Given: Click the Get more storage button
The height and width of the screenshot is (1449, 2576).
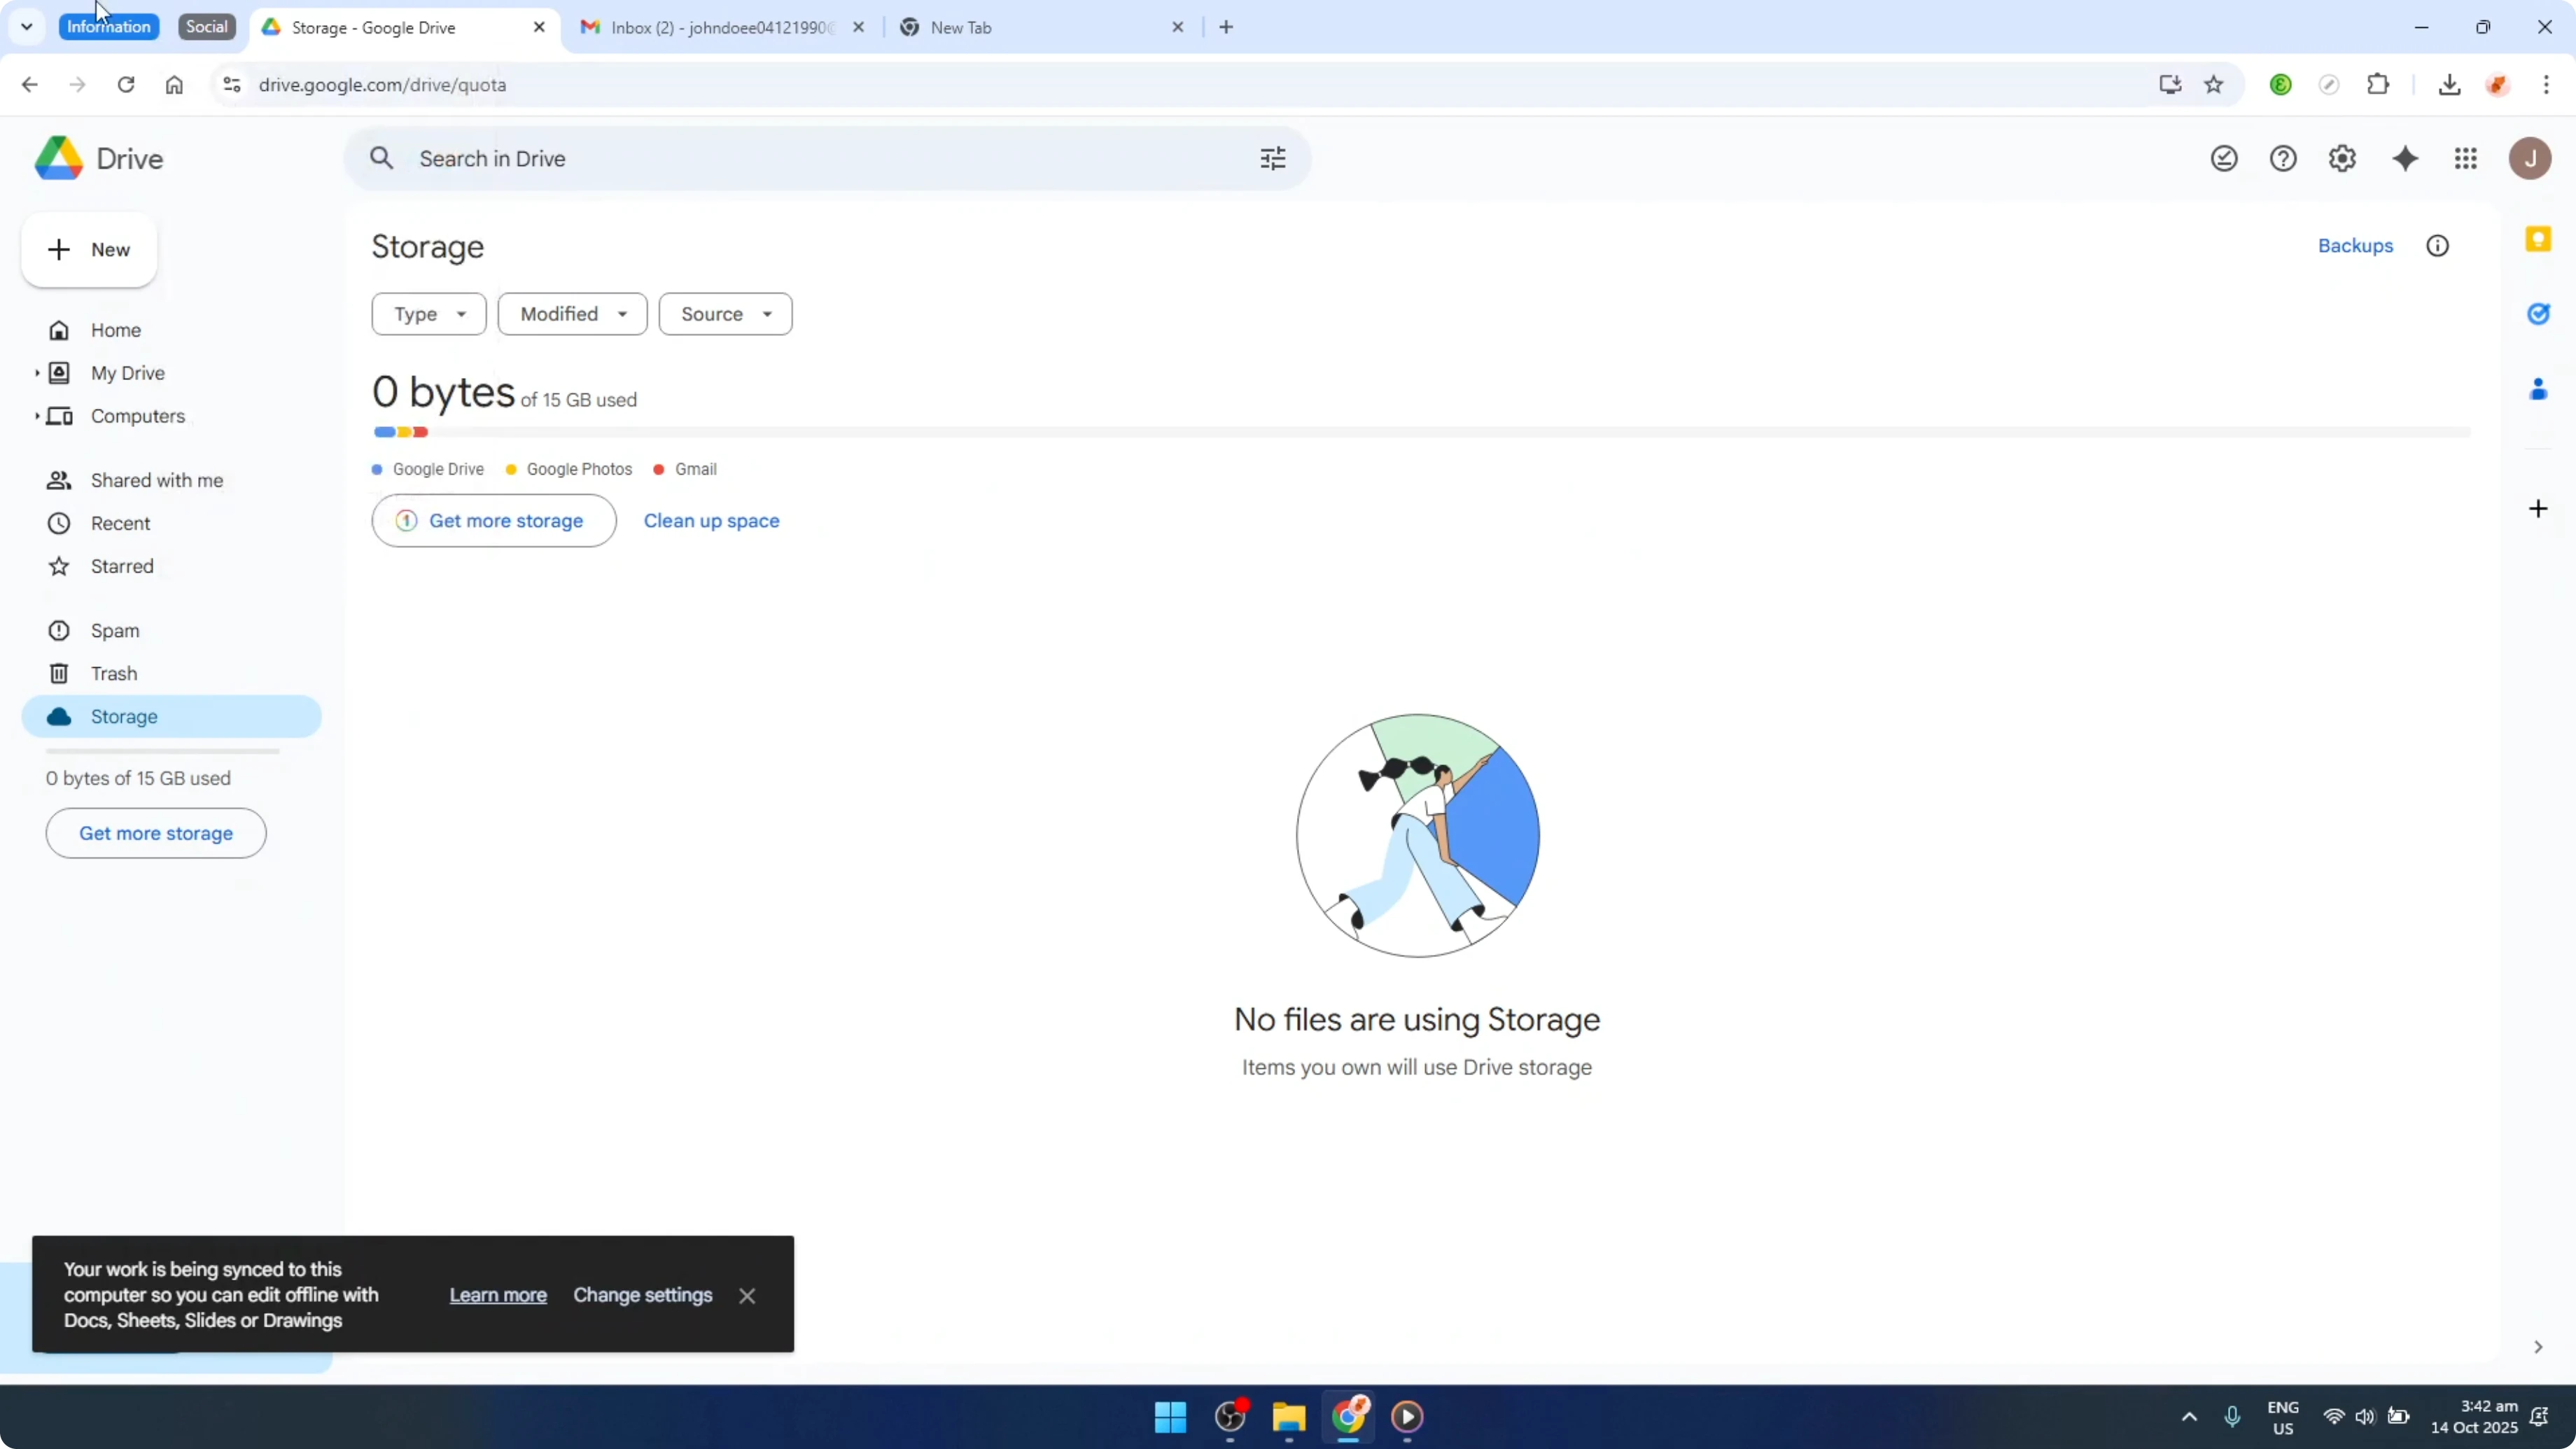Looking at the screenshot, I should [492, 520].
